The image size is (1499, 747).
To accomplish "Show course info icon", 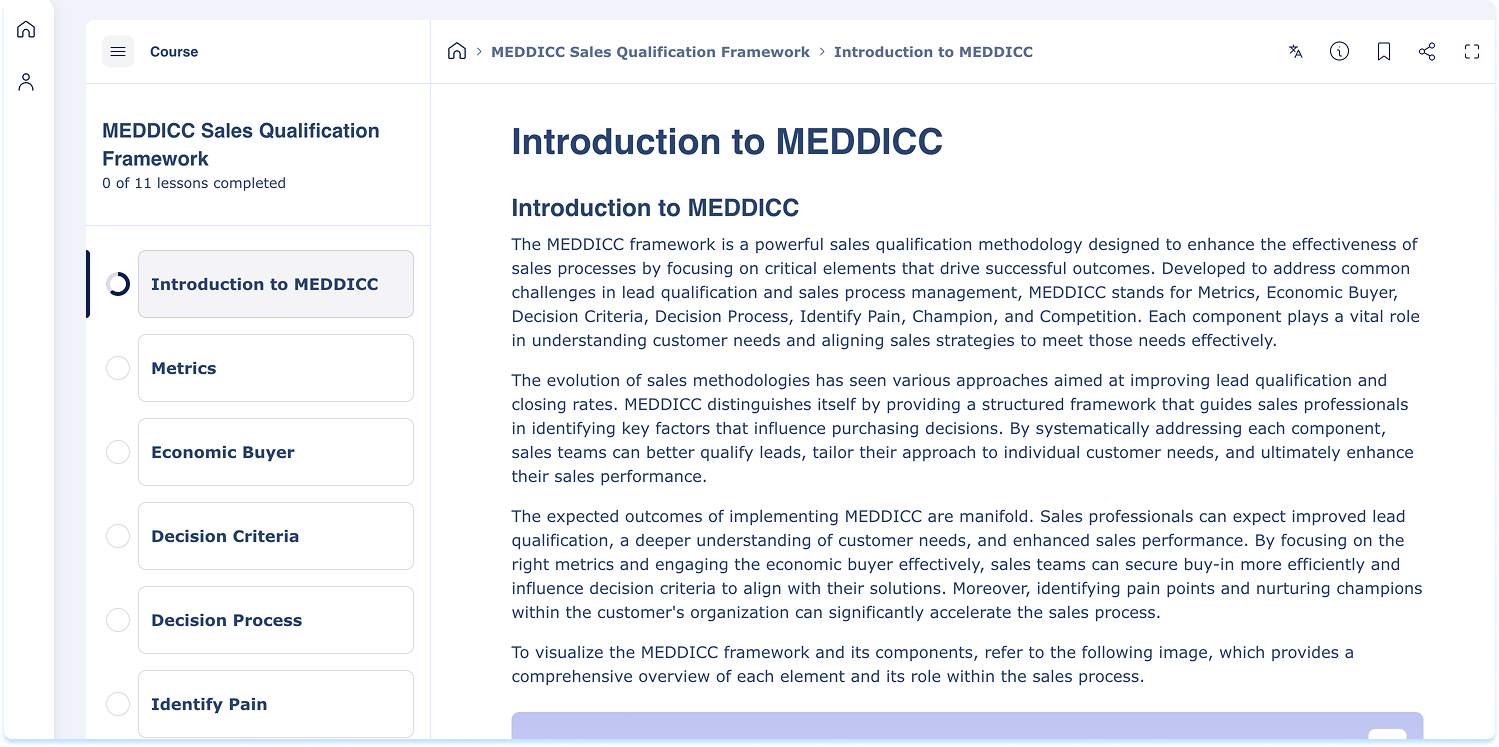I will click(x=1339, y=52).
